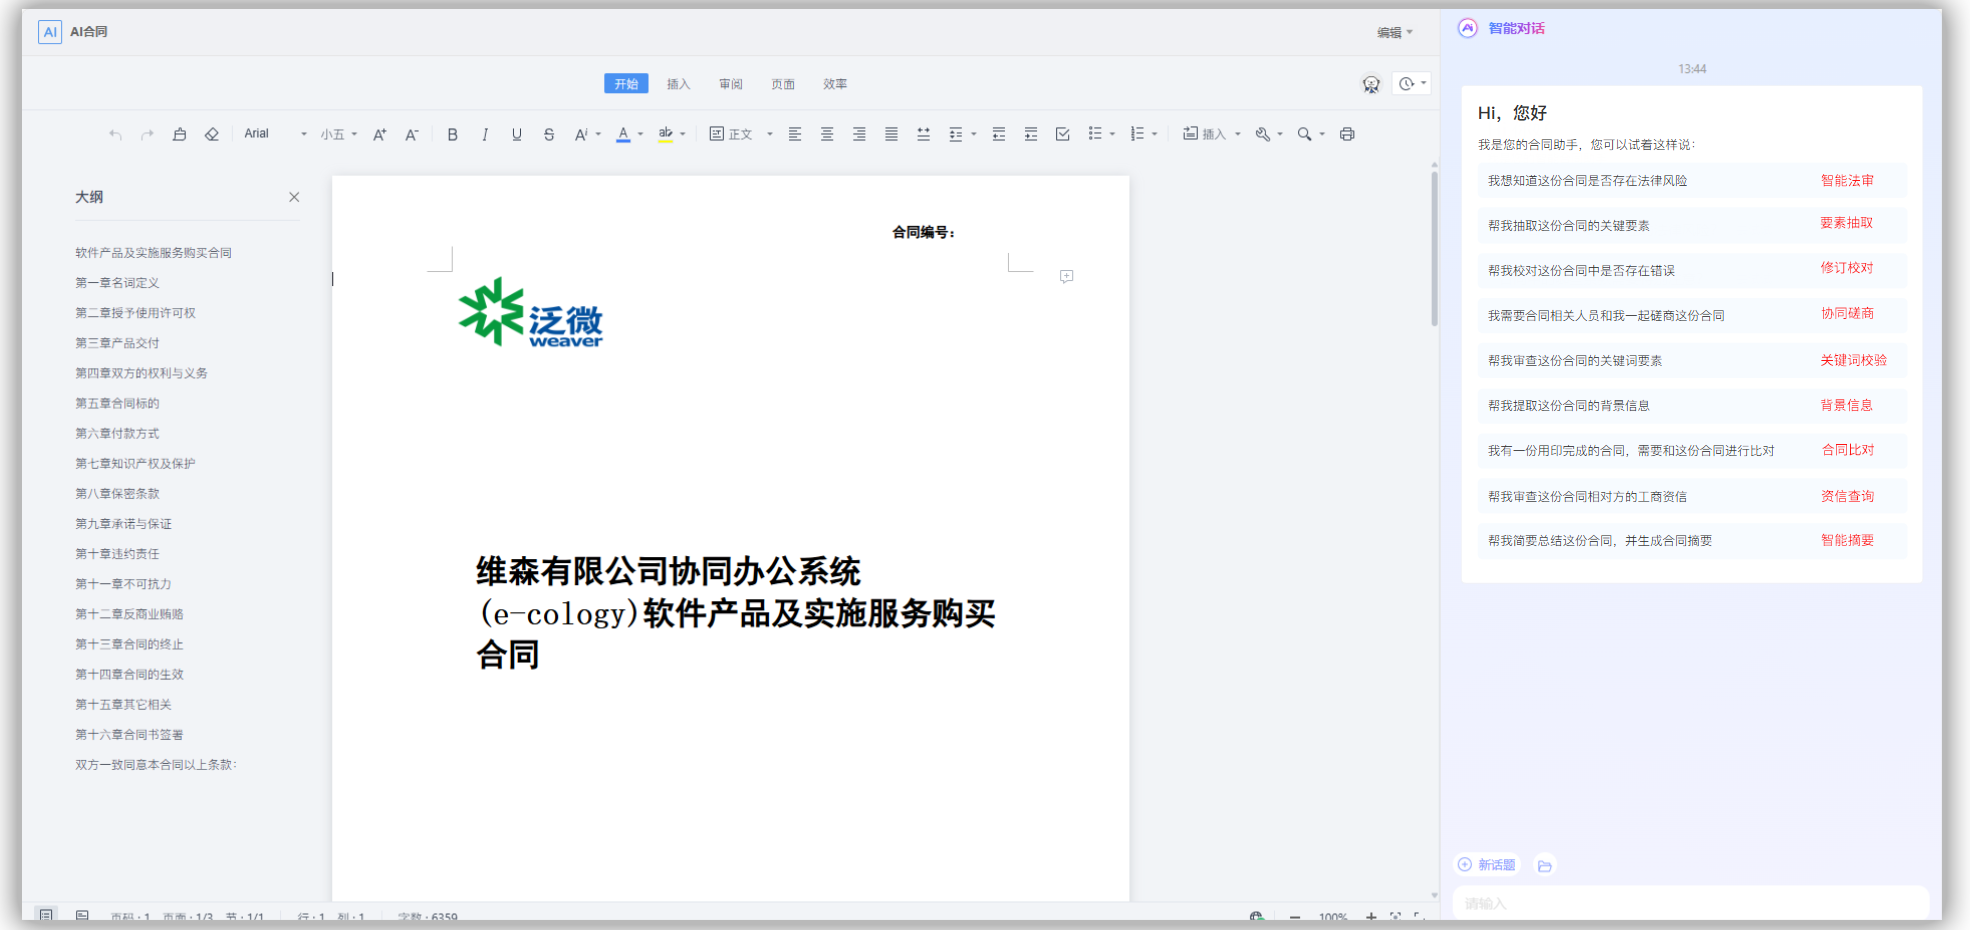The width and height of the screenshot is (1970, 930).
Task: Switch to the 页面 ribbon tab
Action: coord(783,84)
